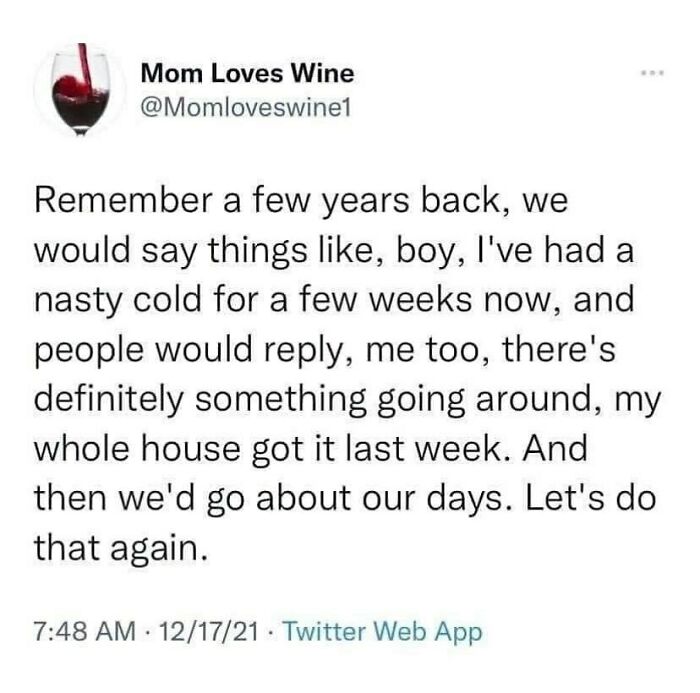Click the phrase 'Let's do' in the tweet

[591, 498]
